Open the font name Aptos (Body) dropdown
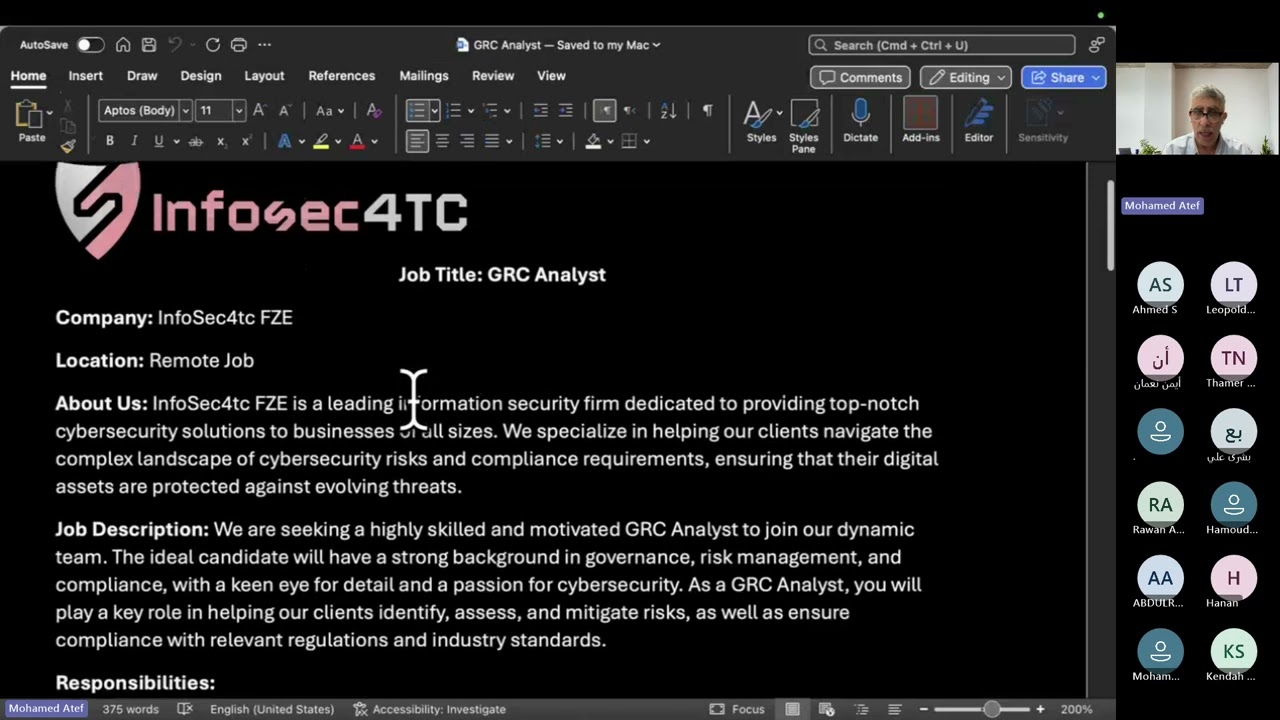 pos(185,110)
